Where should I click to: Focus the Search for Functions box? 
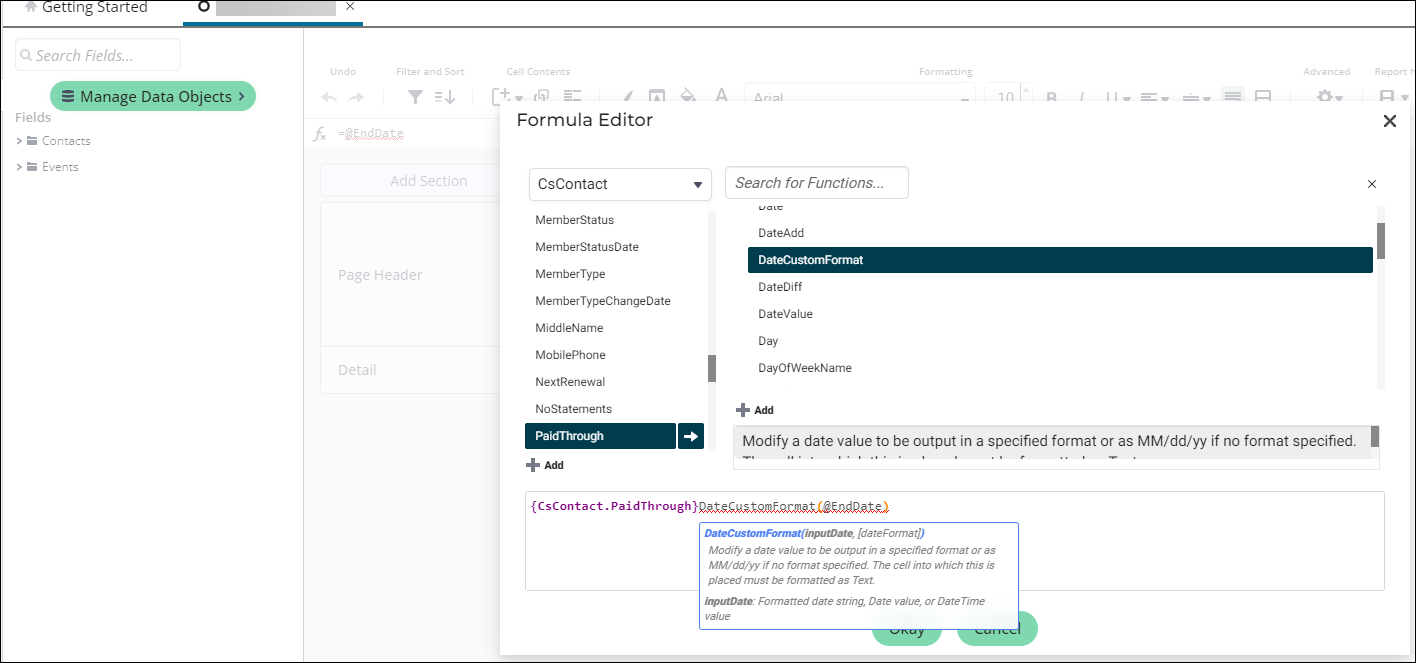pyautogui.click(x=817, y=182)
